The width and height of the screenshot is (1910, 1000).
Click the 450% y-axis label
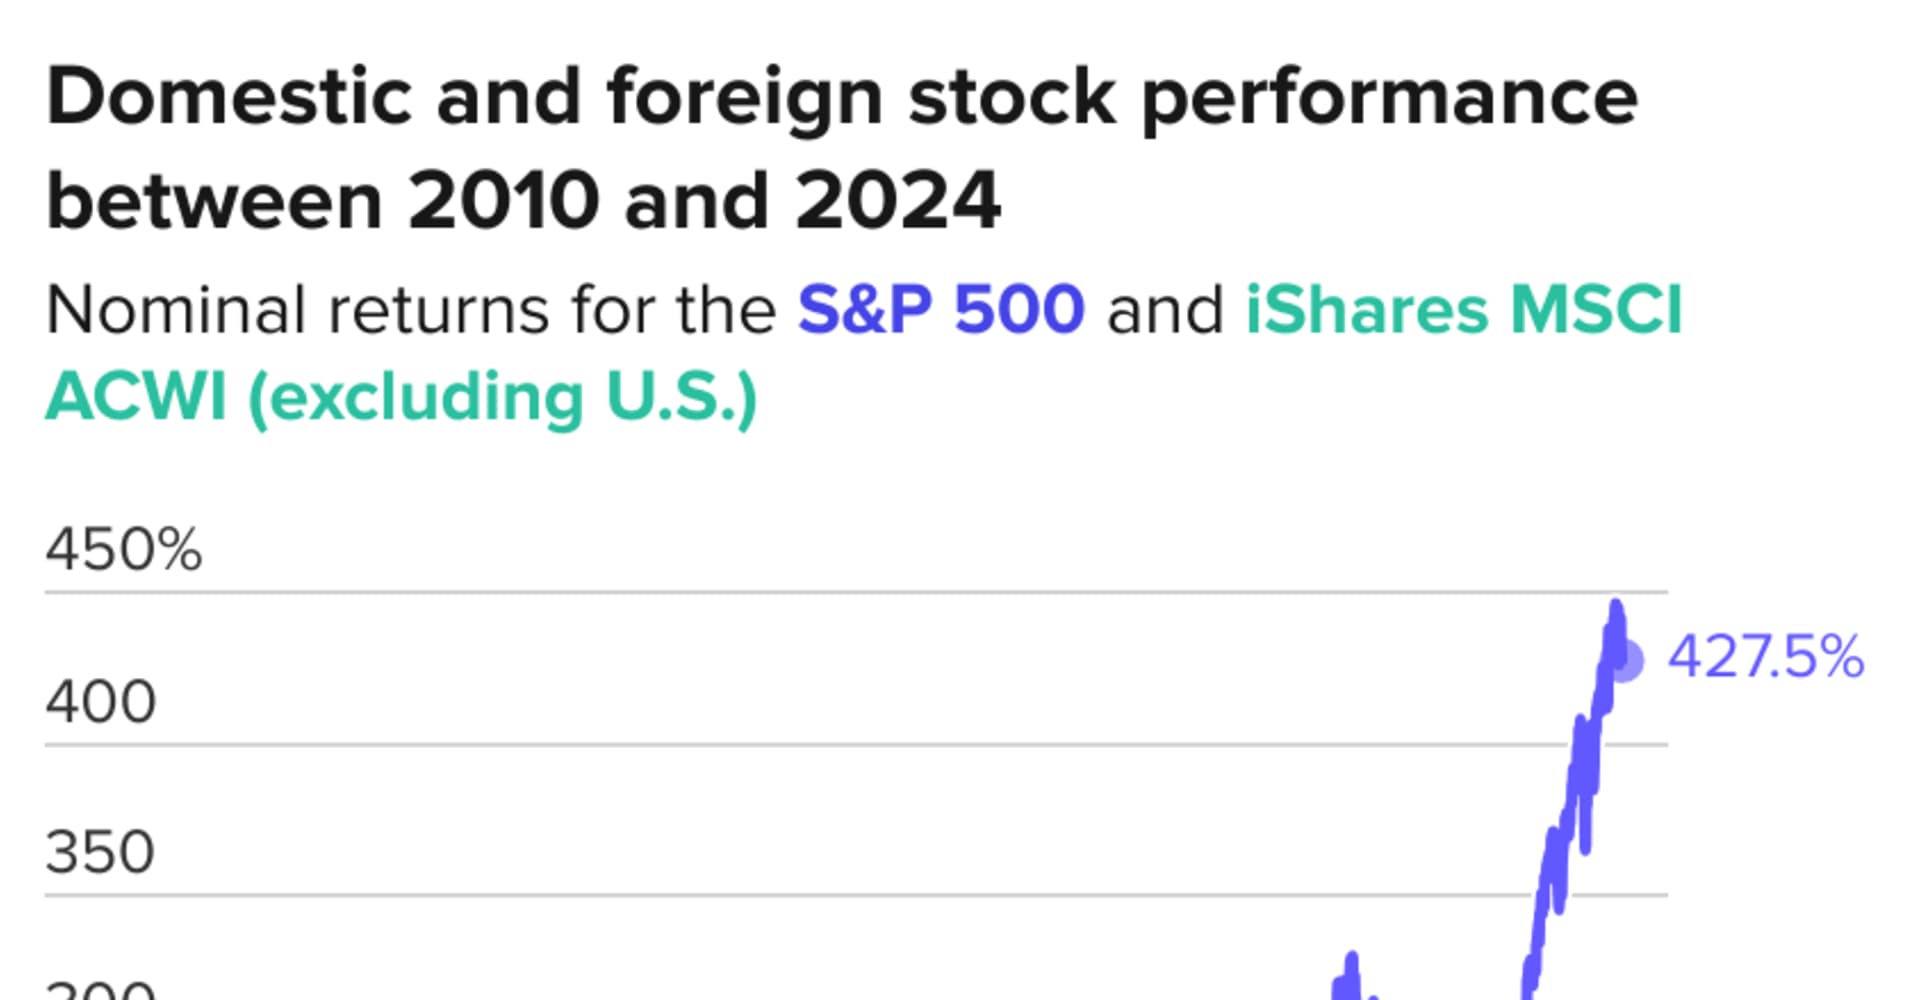tap(124, 549)
